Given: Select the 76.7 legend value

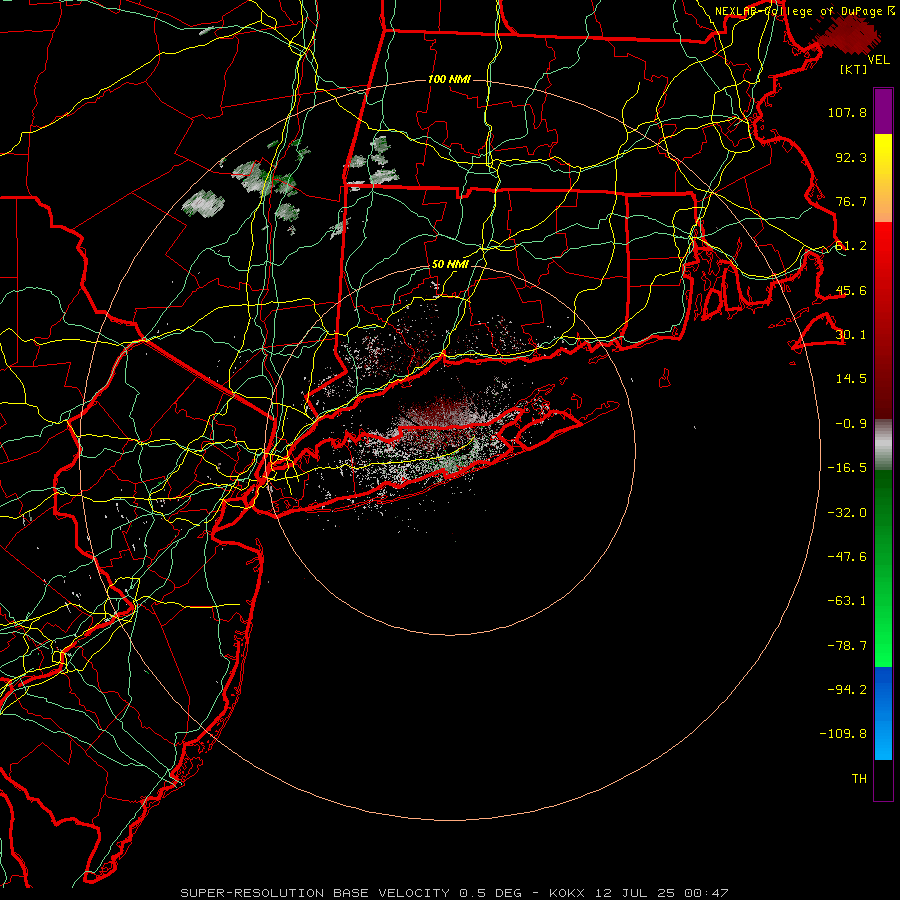Looking at the screenshot, I should point(851,201).
